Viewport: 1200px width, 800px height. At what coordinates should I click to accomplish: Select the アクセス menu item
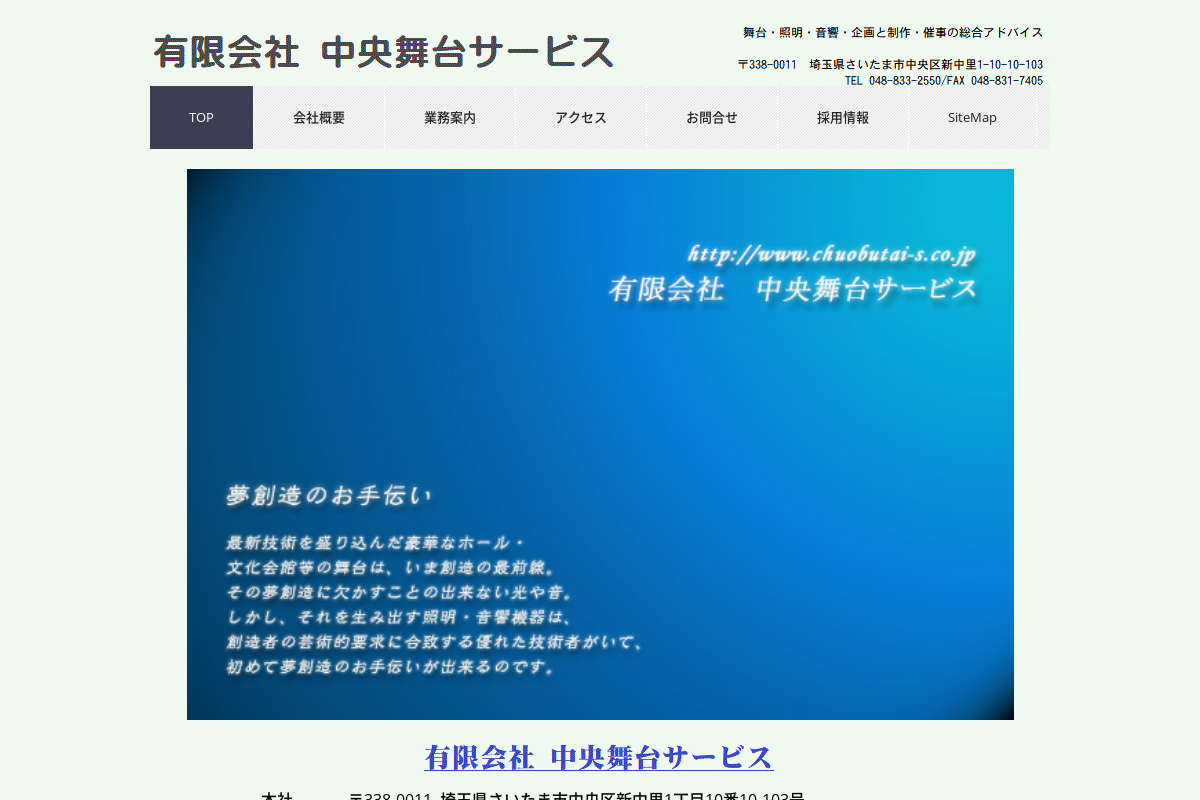(581, 117)
